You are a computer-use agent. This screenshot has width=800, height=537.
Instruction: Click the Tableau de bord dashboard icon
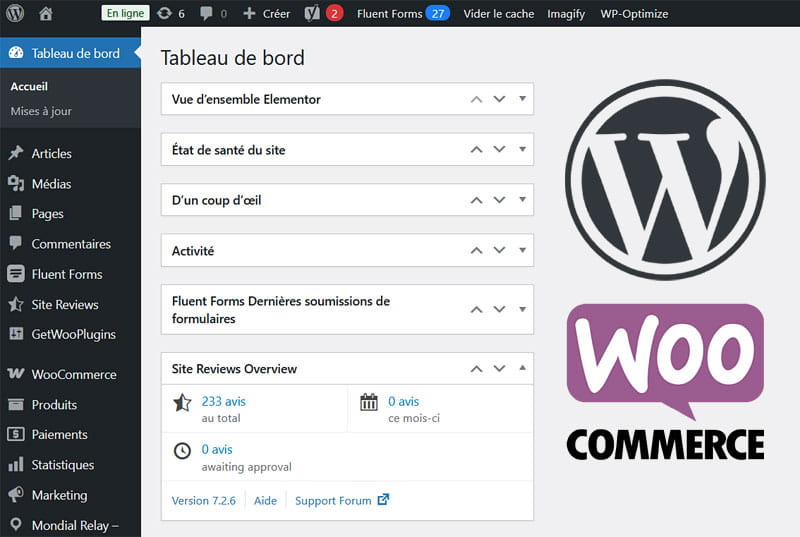coord(16,53)
